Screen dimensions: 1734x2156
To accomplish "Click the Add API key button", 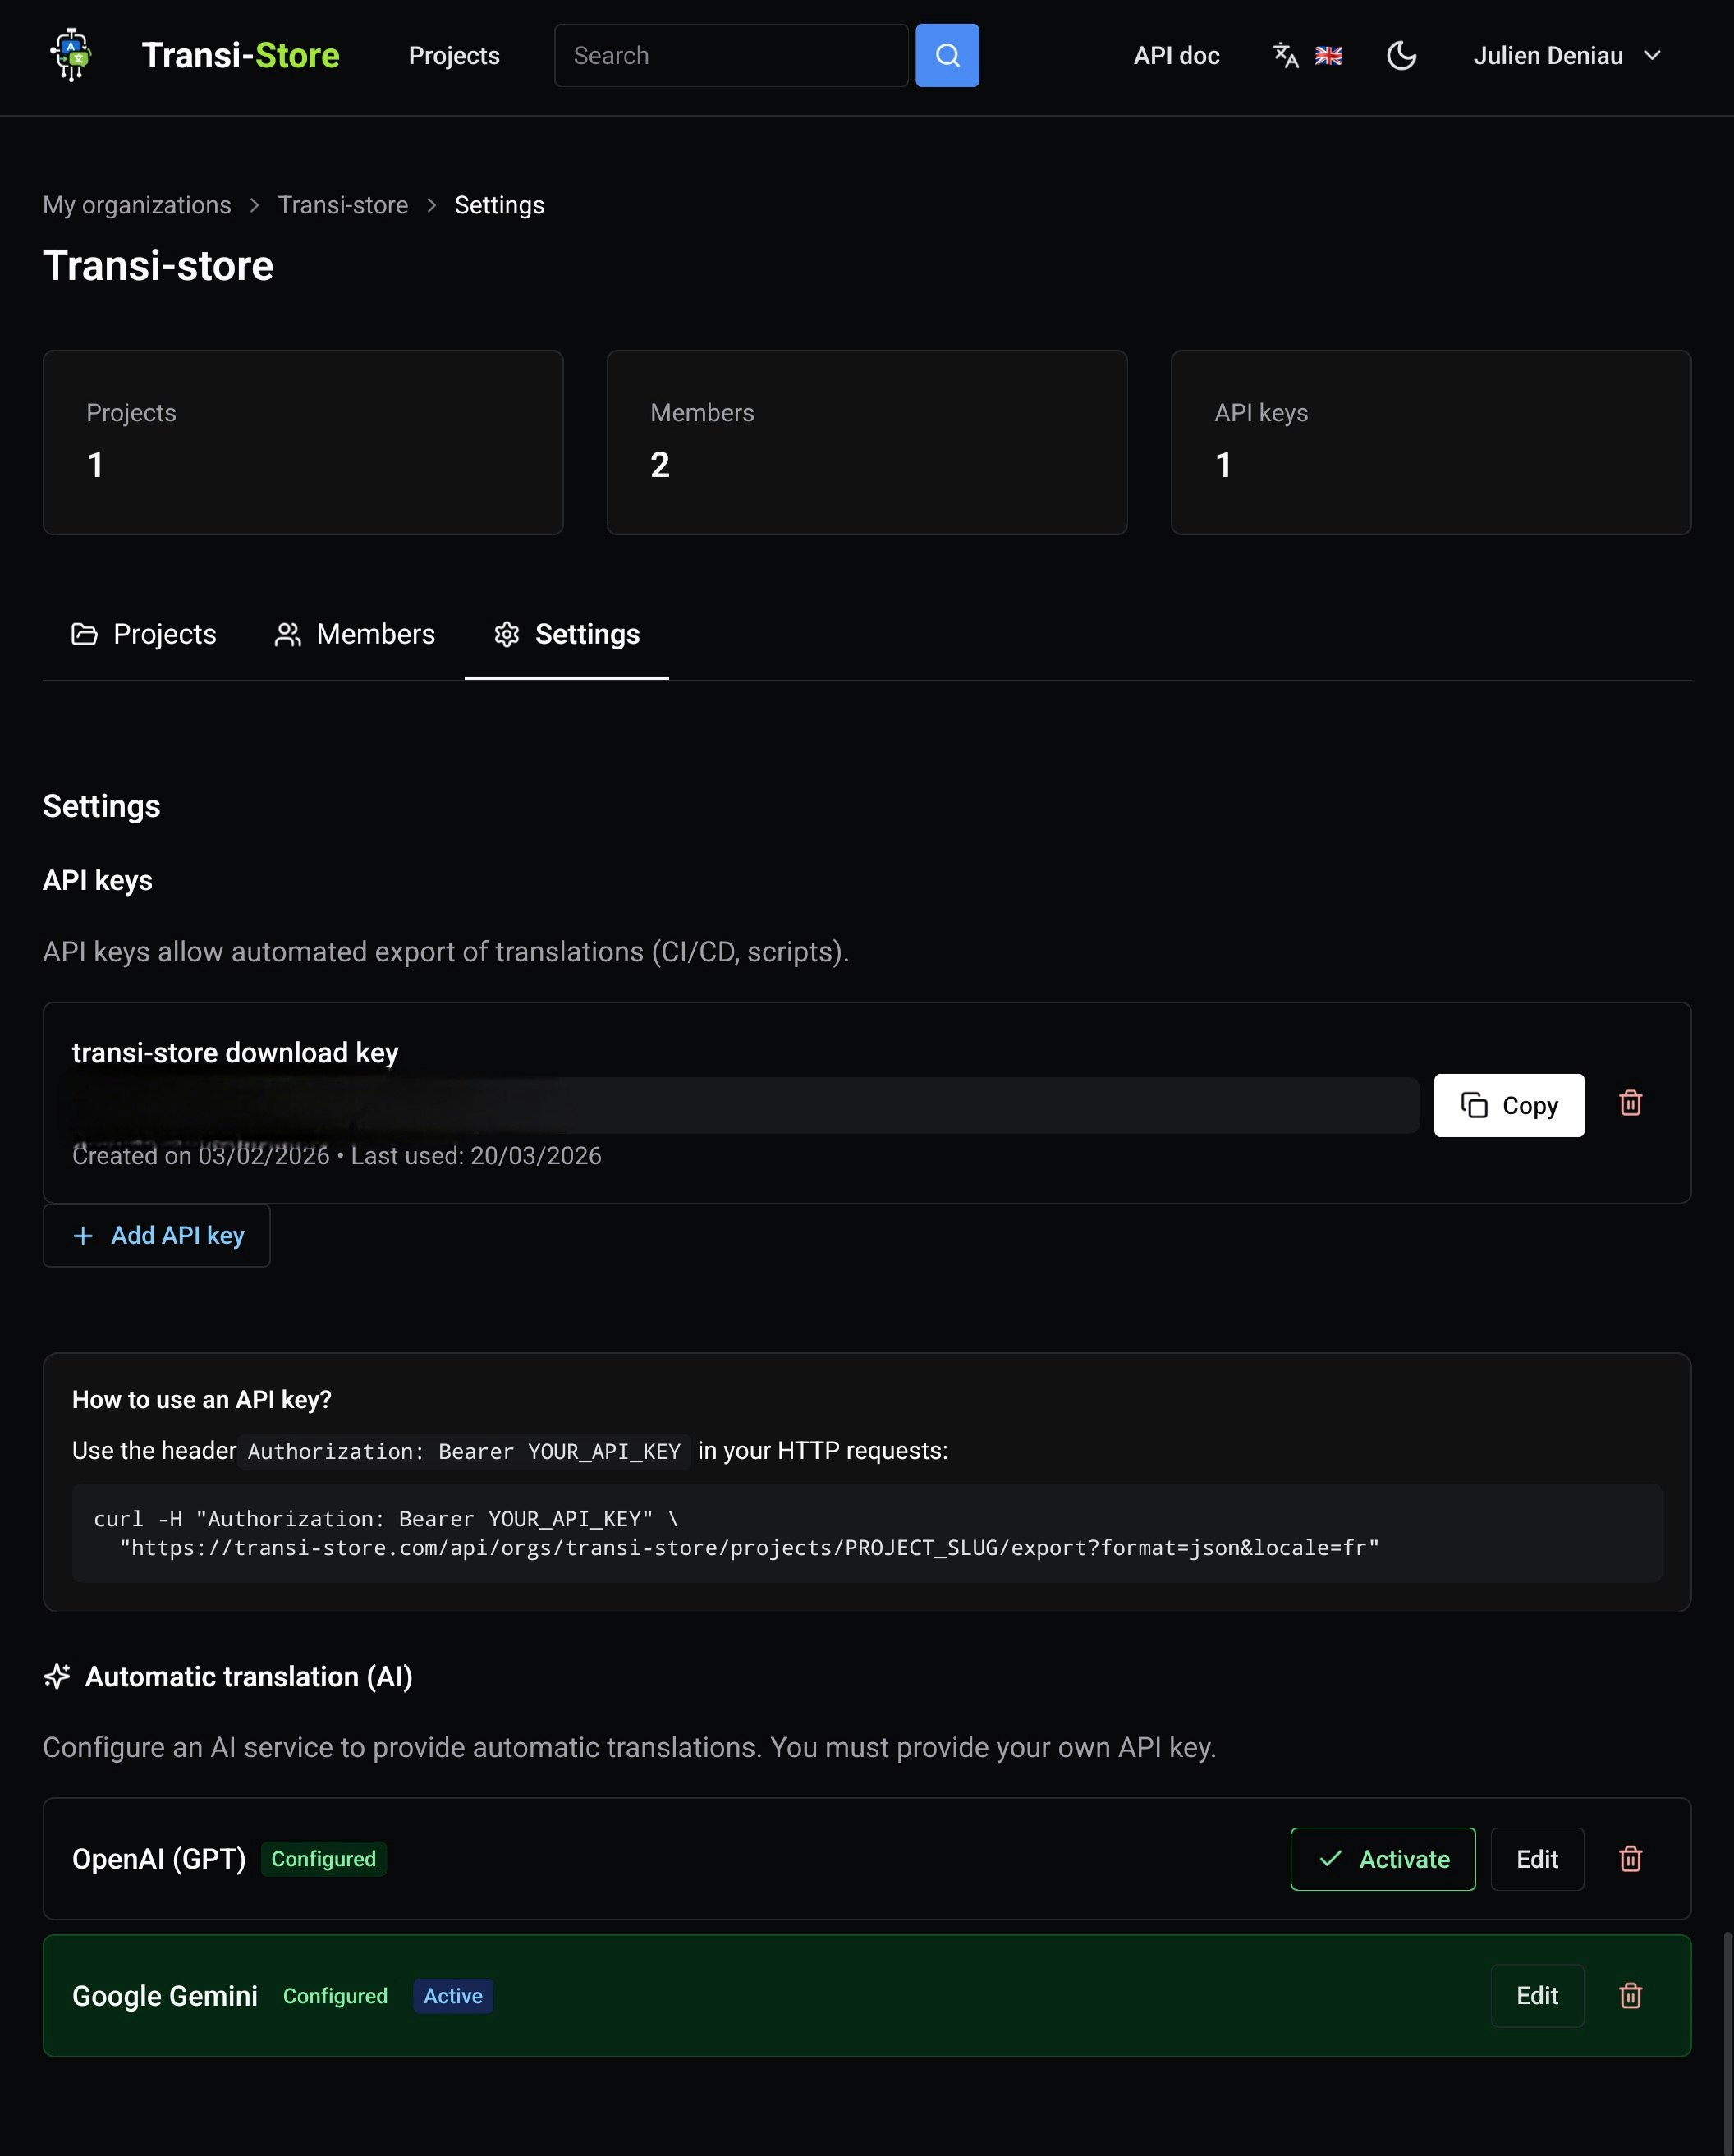I will [157, 1235].
